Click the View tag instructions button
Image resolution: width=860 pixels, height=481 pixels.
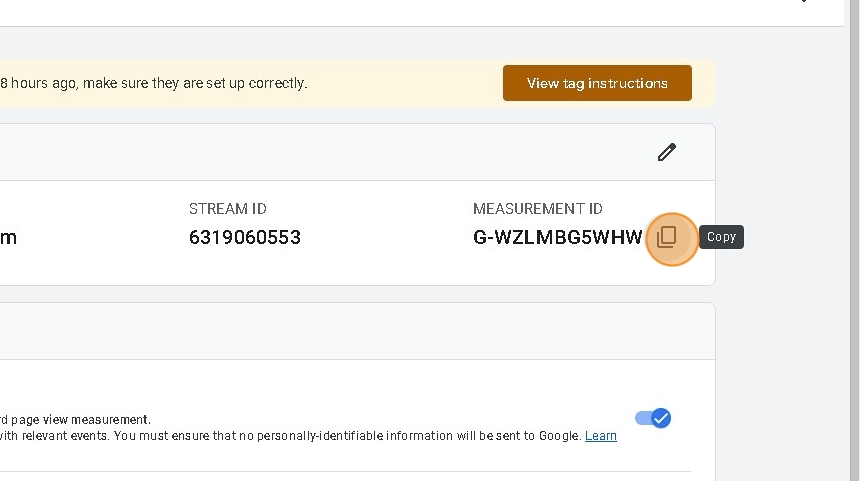(x=597, y=83)
